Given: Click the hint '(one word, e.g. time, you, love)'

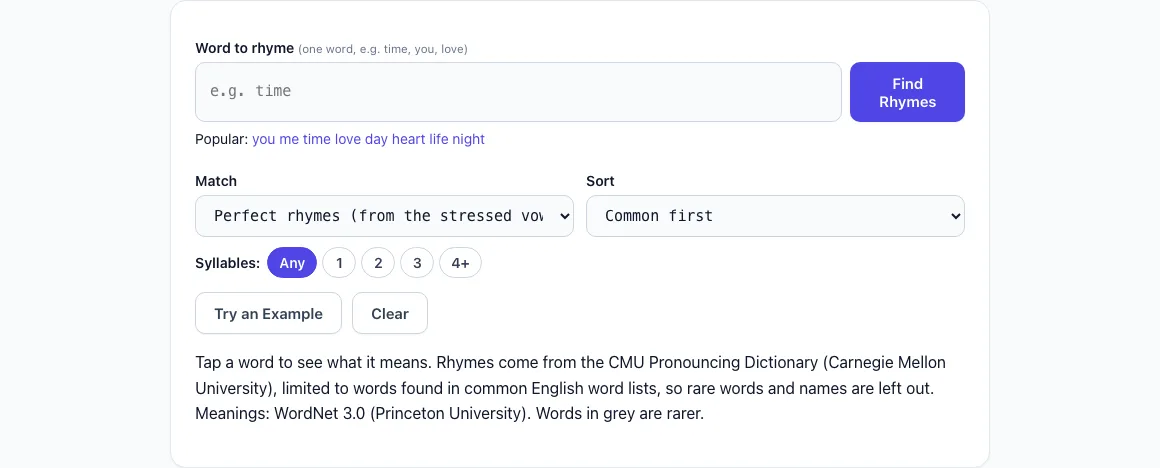Looking at the screenshot, I should click(382, 50).
